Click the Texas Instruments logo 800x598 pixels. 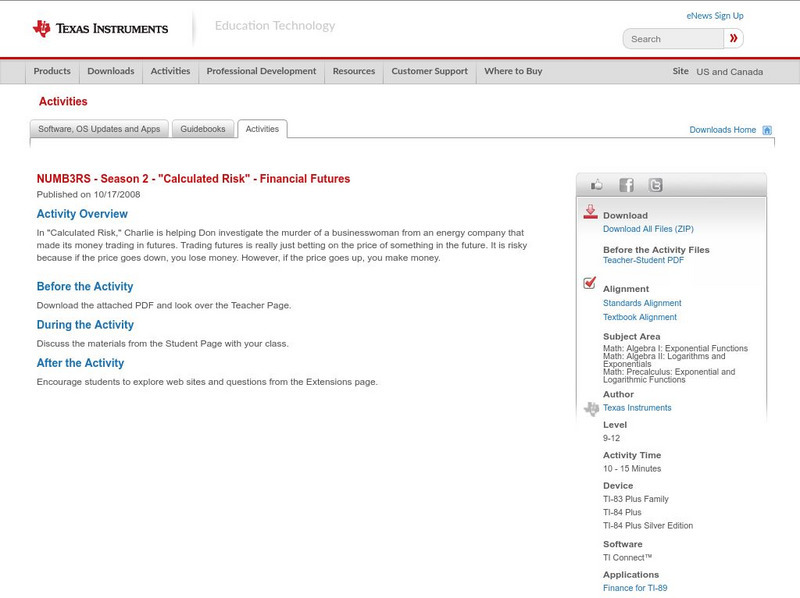coord(100,29)
